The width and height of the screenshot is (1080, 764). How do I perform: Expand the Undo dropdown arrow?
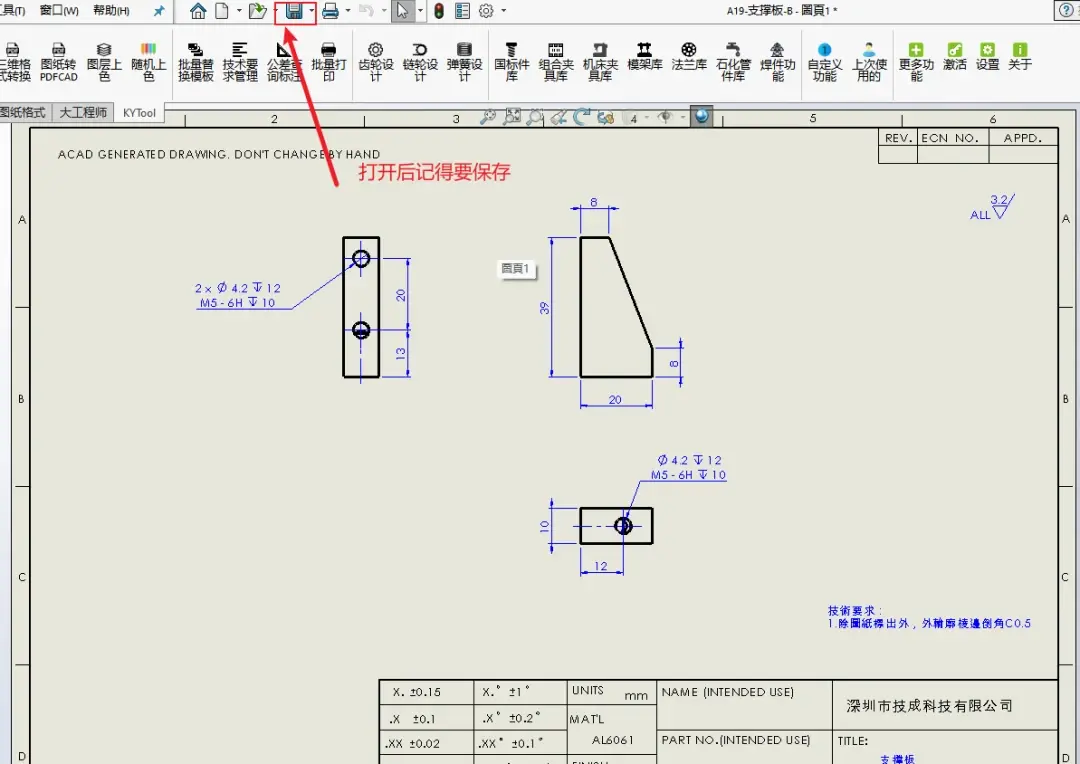384,11
